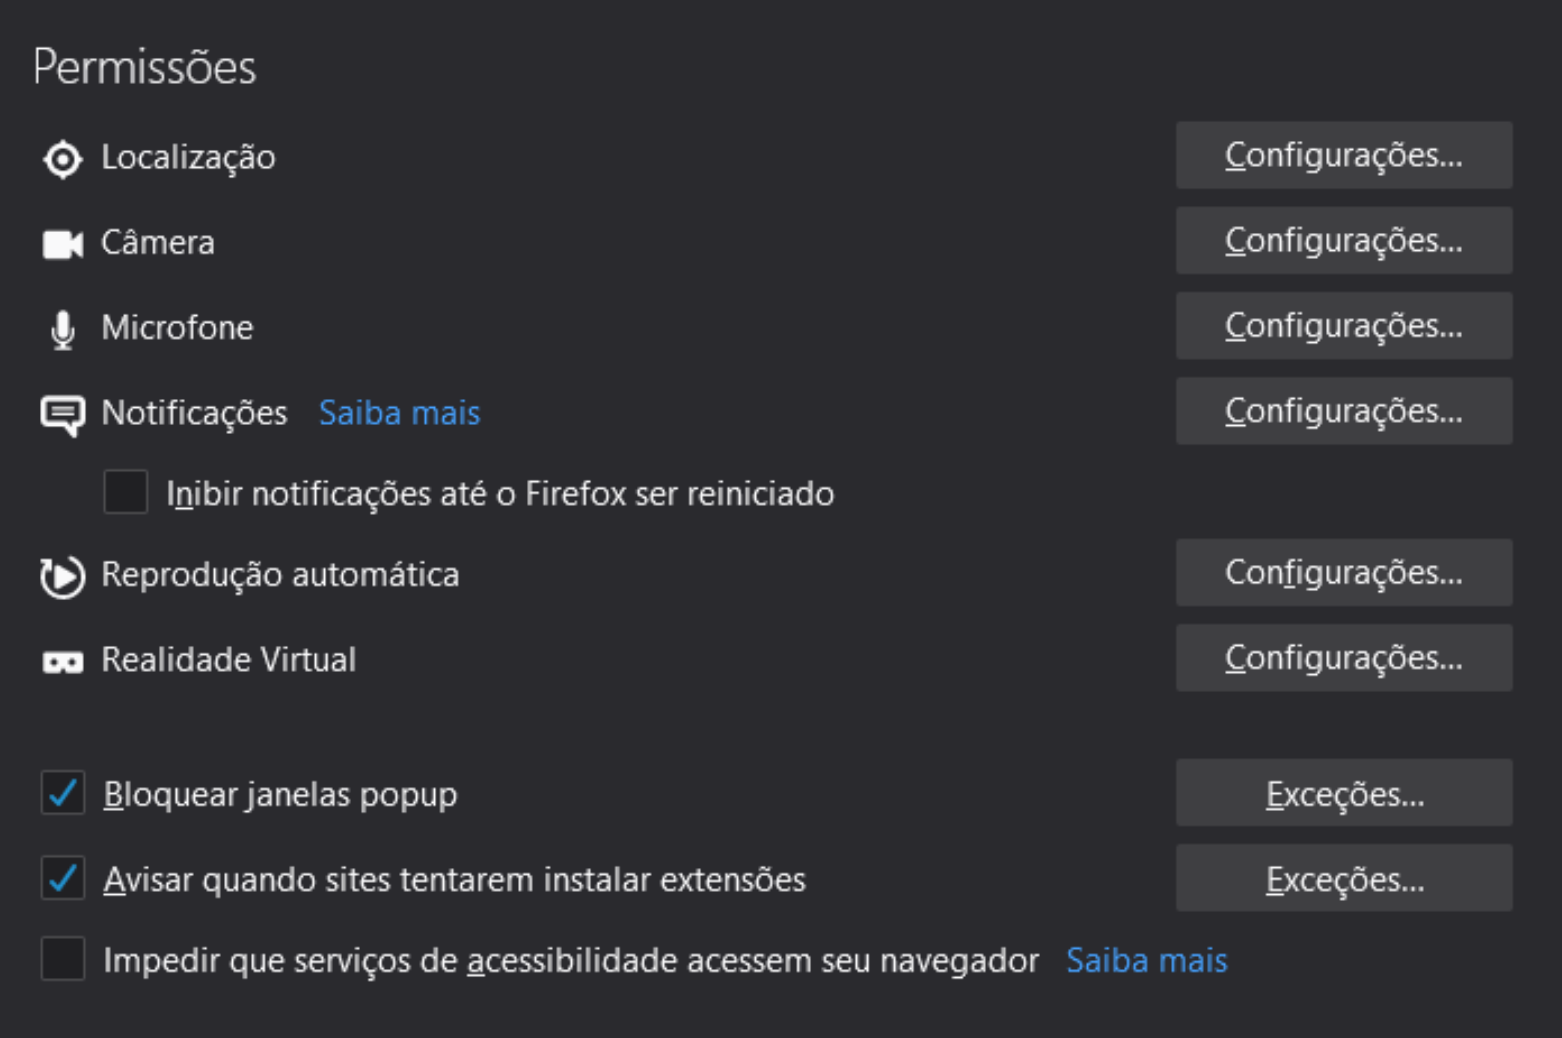Click the Câmera video icon
Viewport: 1562px width, 1038px height.
62,244
